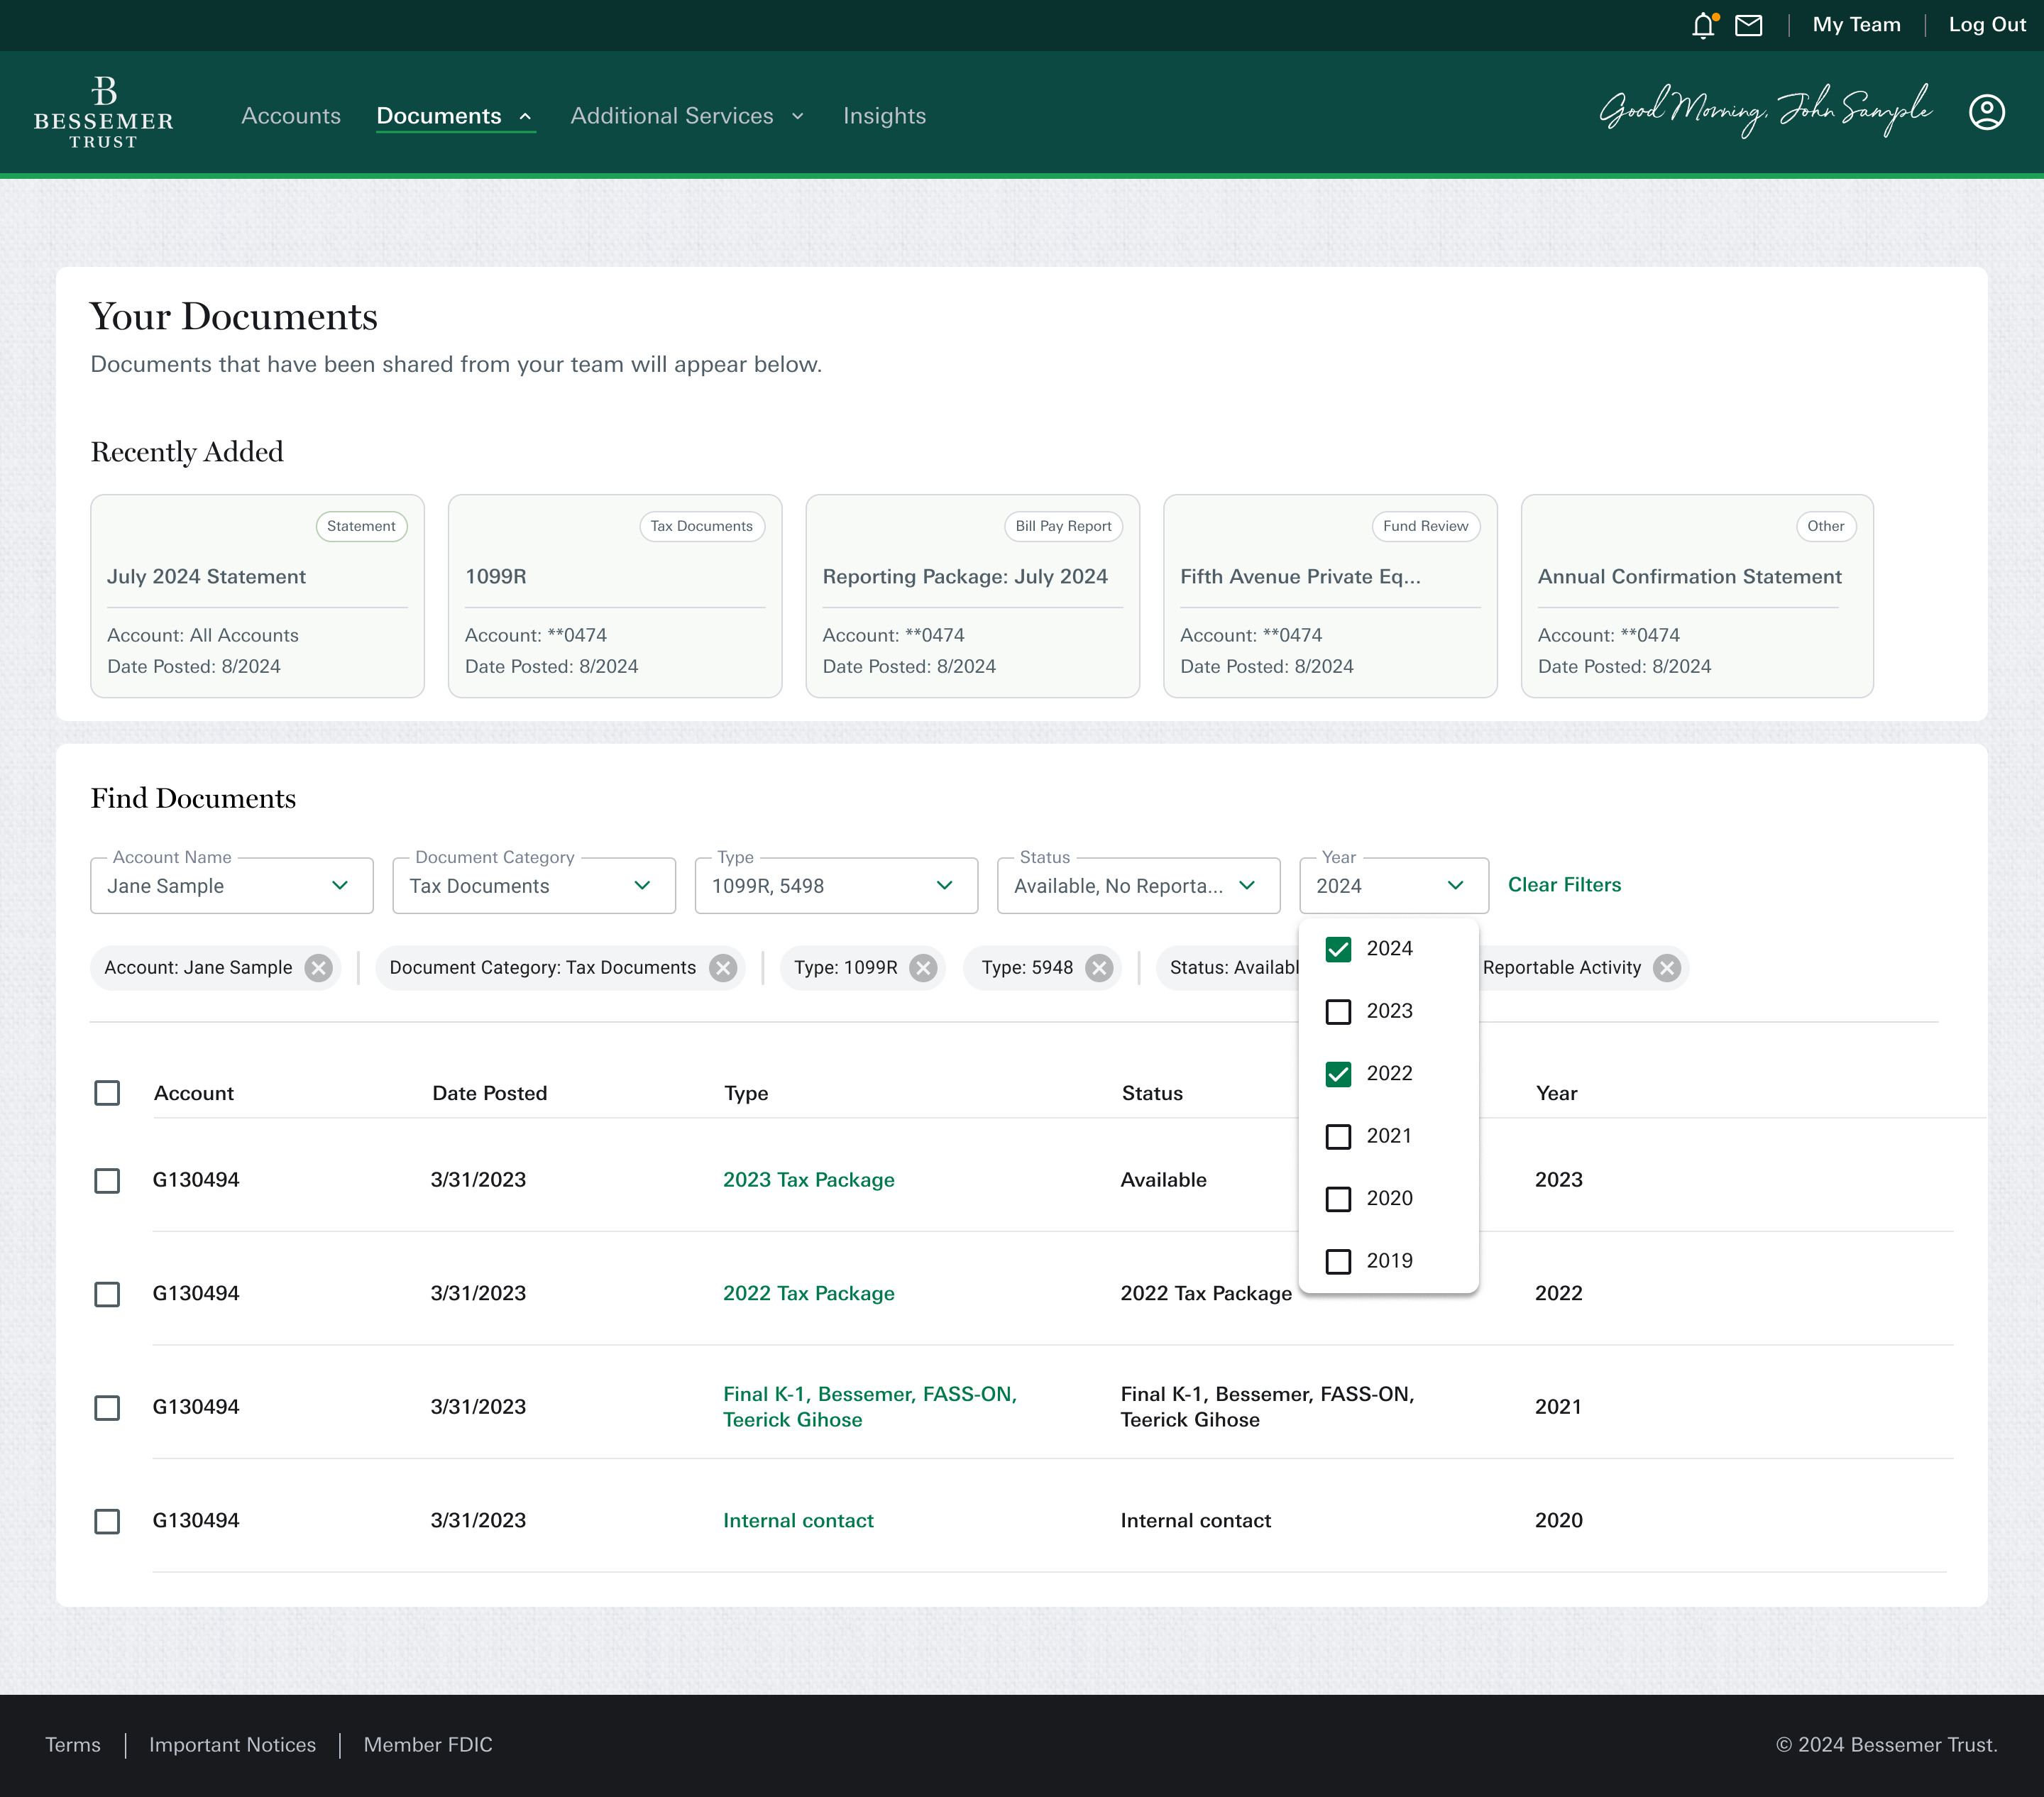Open the Reporting Package: July 2024 card
The width and height of the screenshot is (2044, 1797).
972,596
